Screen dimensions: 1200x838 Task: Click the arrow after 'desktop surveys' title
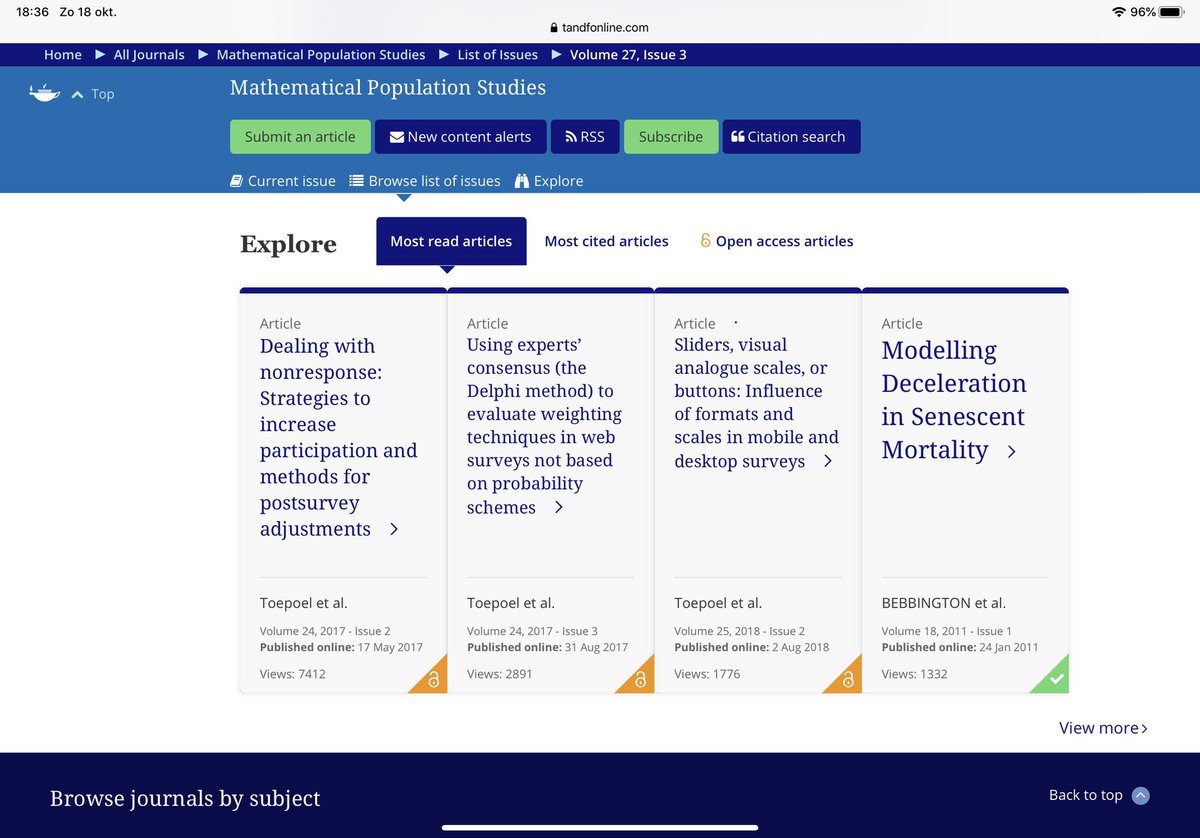828,461
